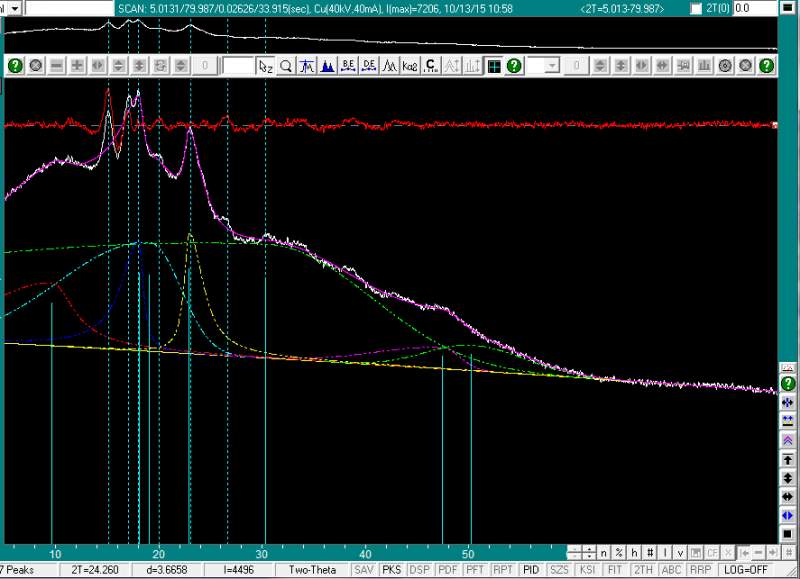The width and height of the screenshot is (800, 579).
Task: Toggle the LOG=OFF status indicator
Action: point(746,570)
